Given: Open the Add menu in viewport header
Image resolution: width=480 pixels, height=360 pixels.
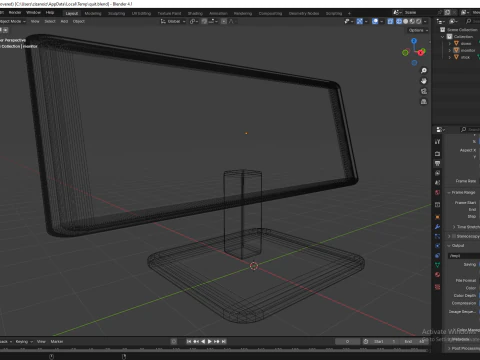Looking at the screenshot, I should [64, 21].
